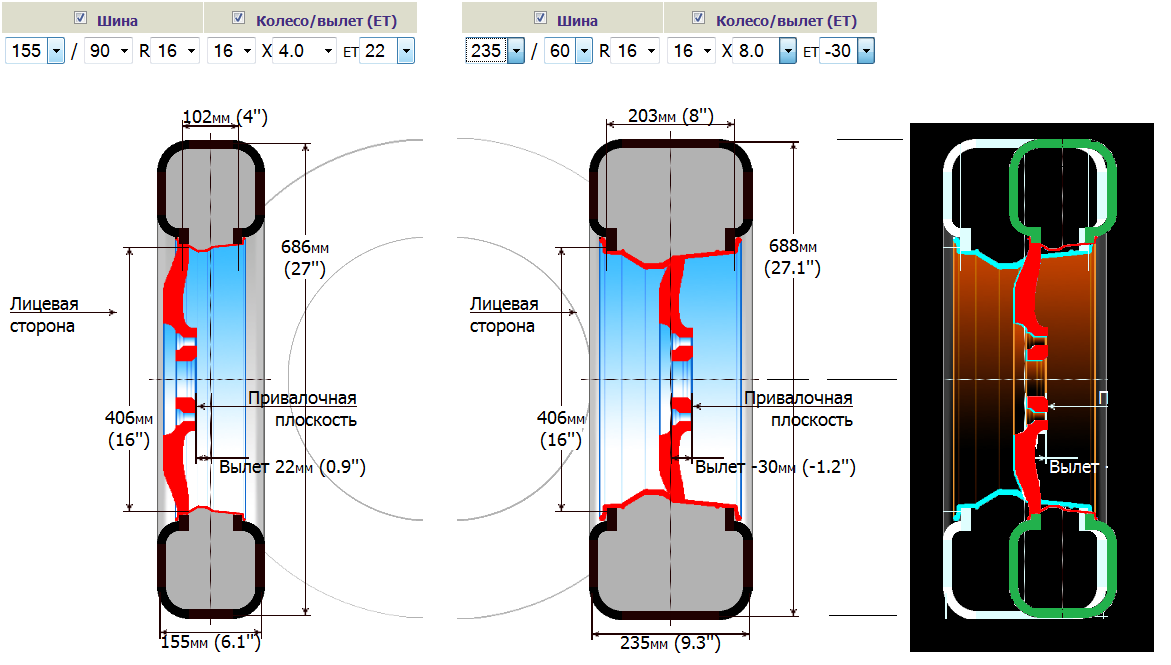1171x665 pixels.
Task: Open the ET offset dropdown showing 22
Action: click(387, 51)
